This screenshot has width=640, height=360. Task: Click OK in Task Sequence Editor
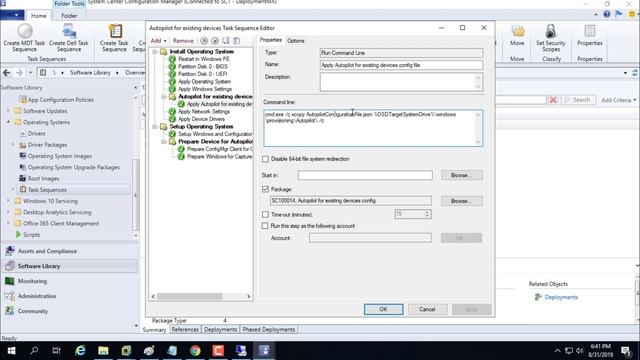(x=383, y=309)
